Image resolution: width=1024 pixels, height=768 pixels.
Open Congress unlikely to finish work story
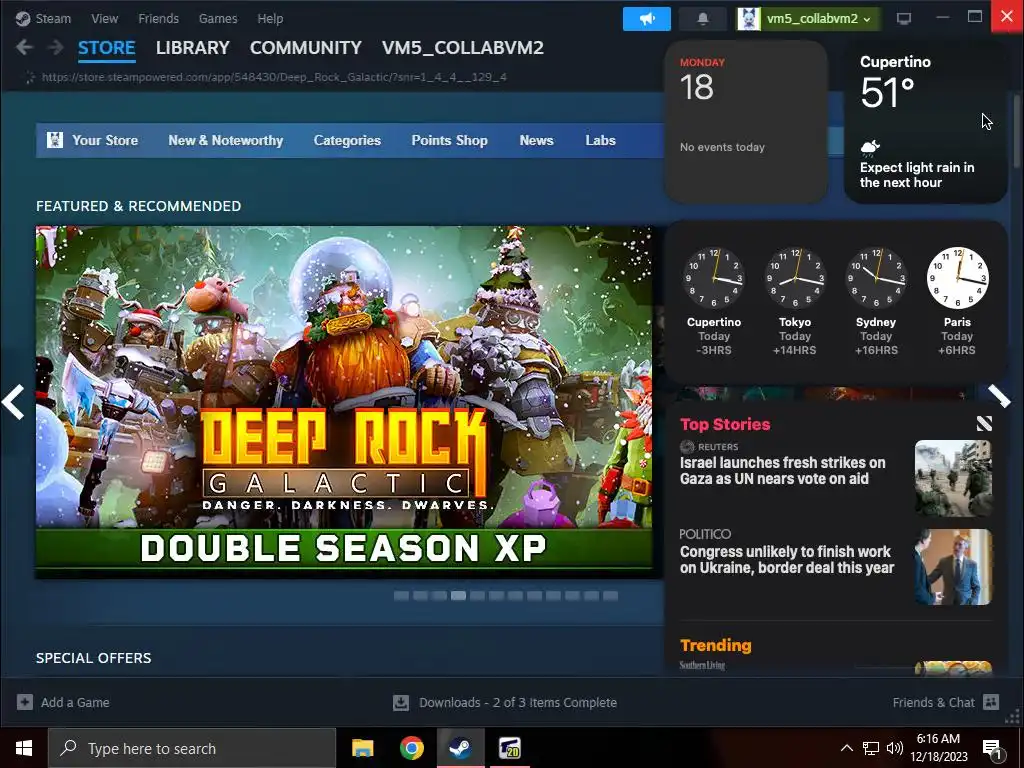coord(786,560)
